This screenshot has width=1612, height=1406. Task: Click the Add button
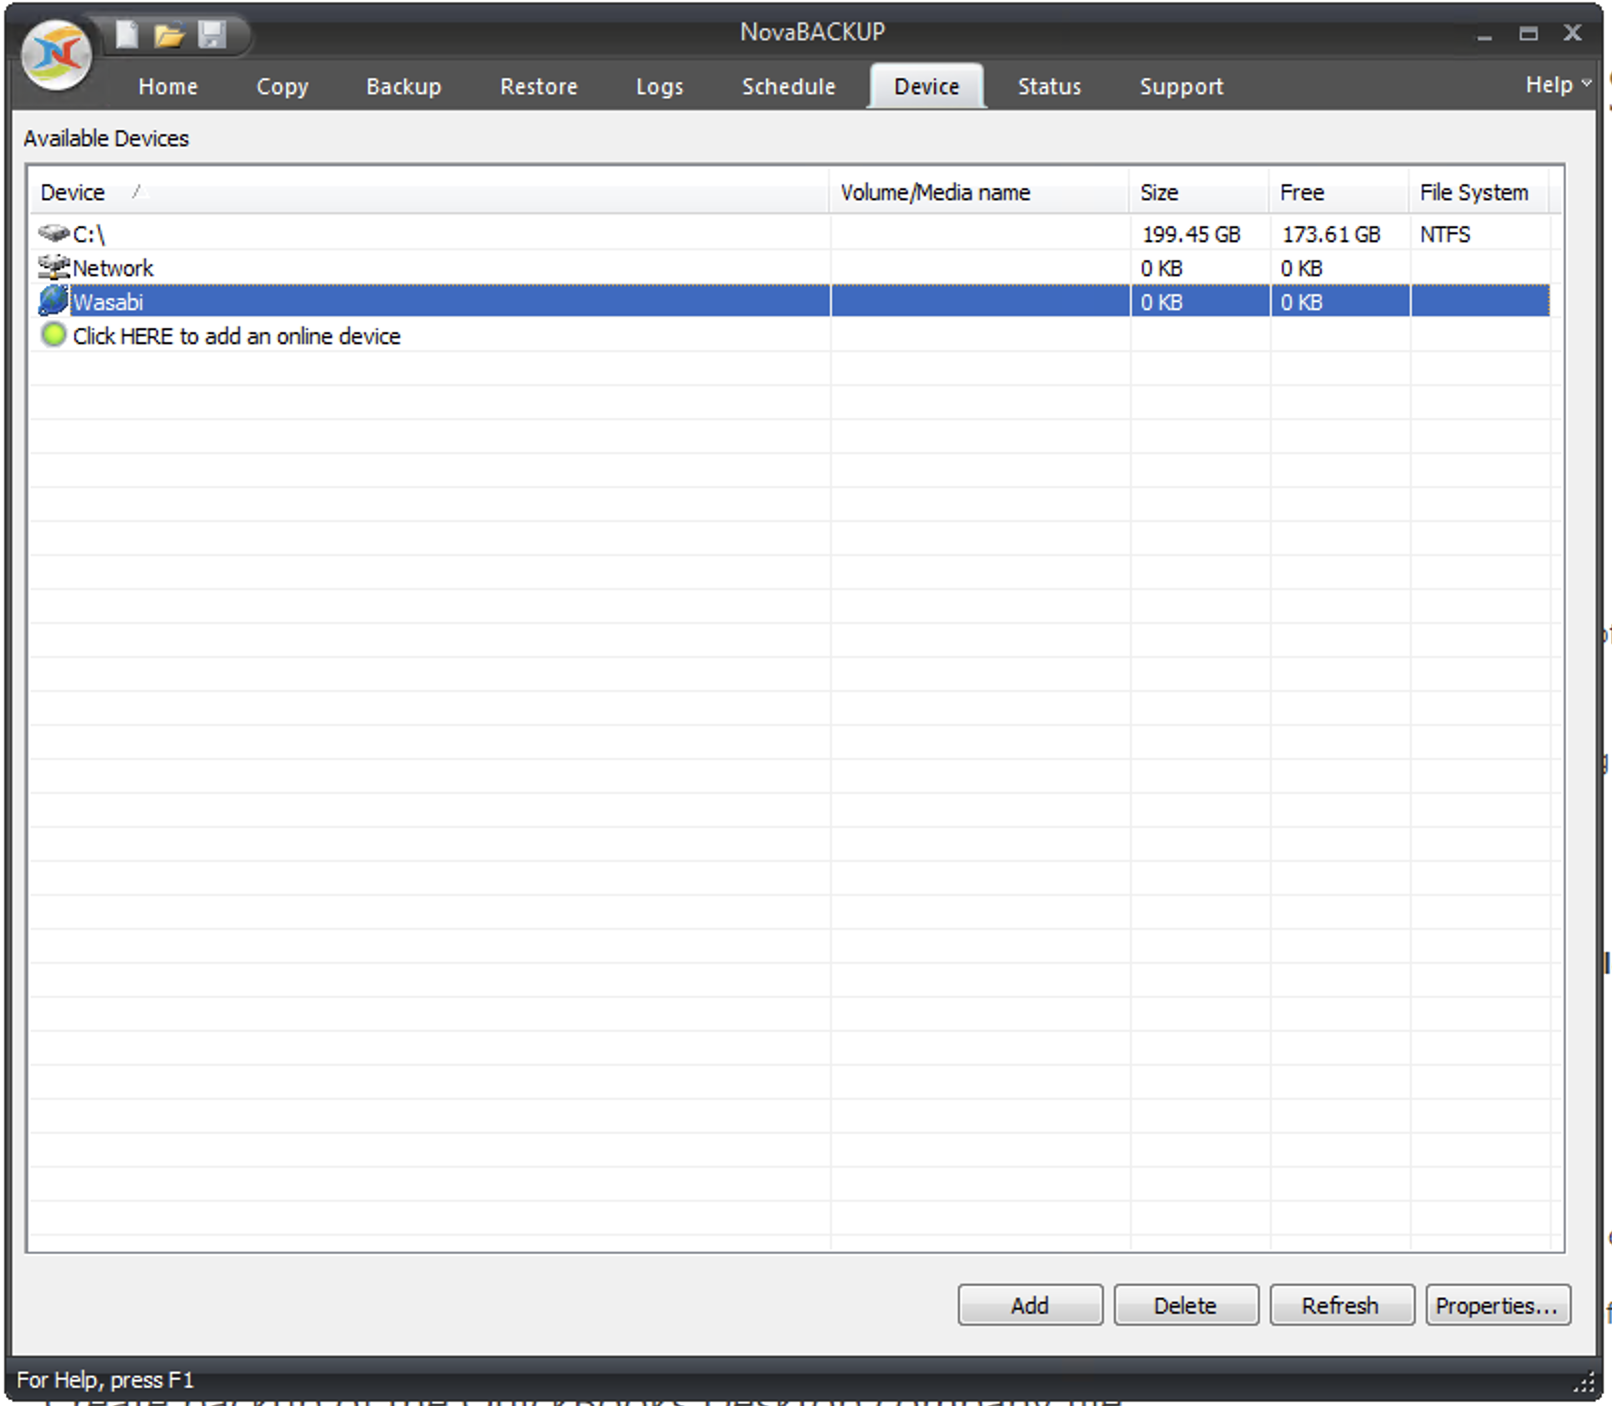tap(1030, 1305)
